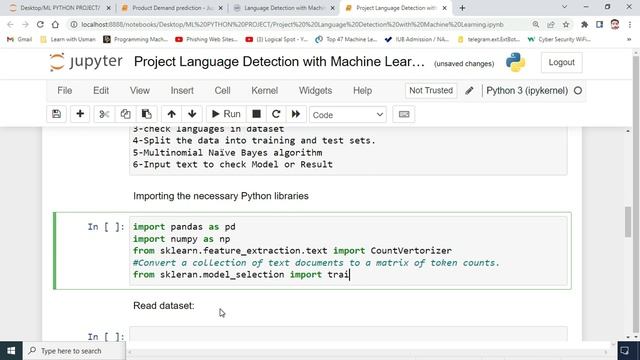This screenshot has width=640, height=360.
Task: Open the Kernel menu
Action: (x=264, y=91)
